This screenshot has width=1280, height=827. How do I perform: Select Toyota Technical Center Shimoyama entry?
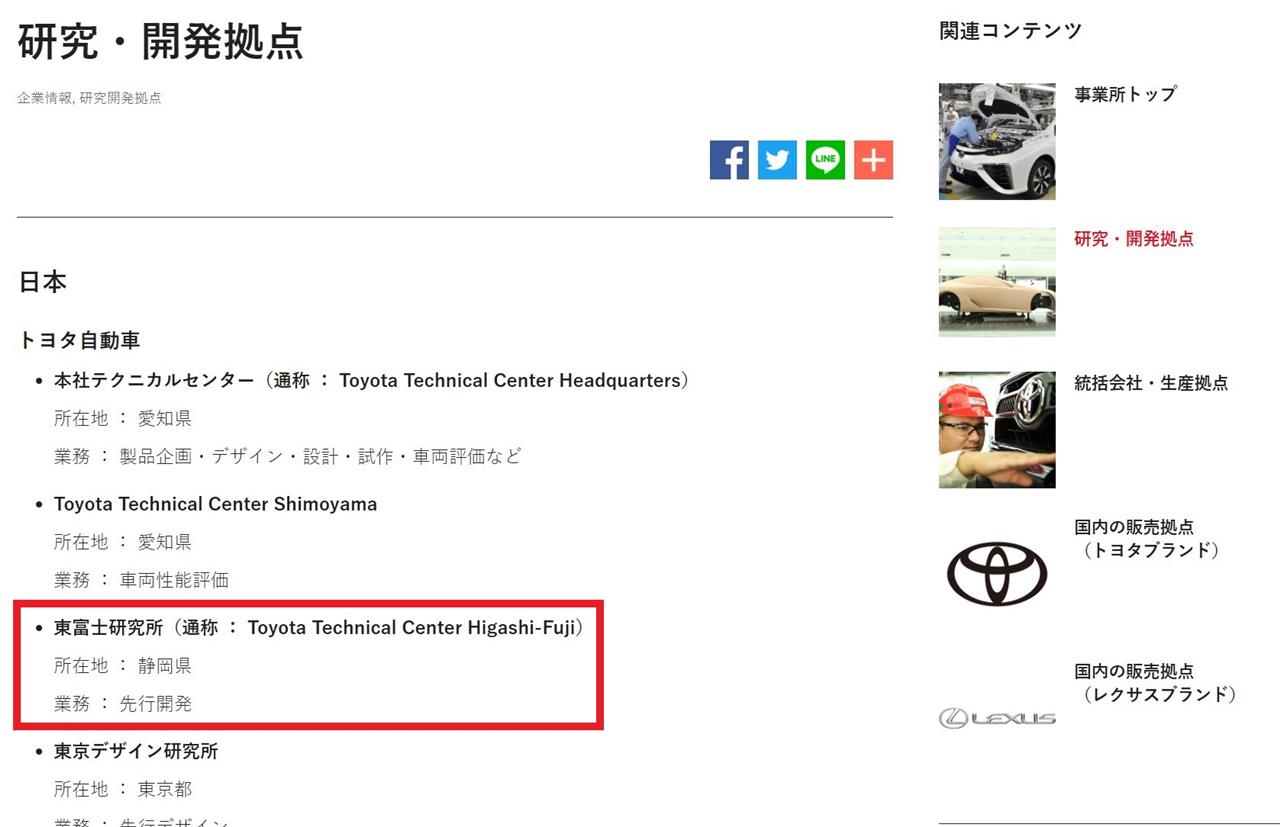[x=215, y=504]
